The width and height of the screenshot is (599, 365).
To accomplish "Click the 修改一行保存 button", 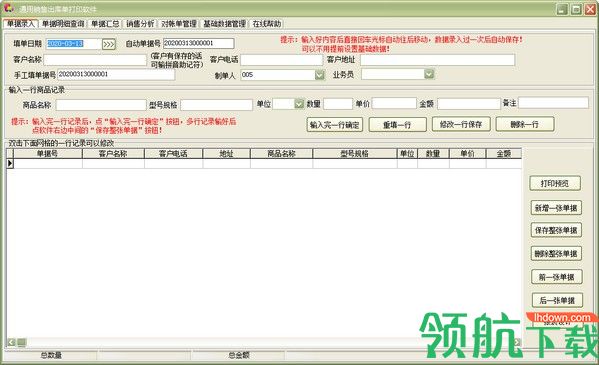I will [461, 124].
